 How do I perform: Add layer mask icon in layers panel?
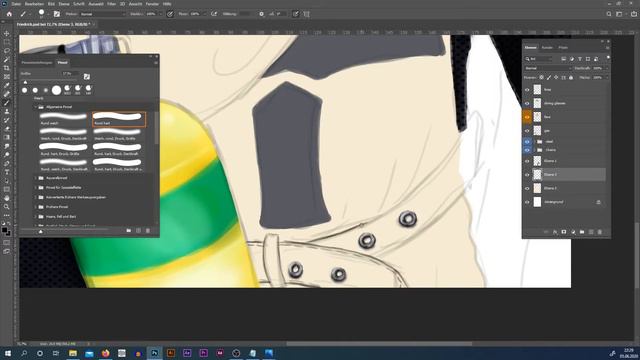(x=564, y=232)
